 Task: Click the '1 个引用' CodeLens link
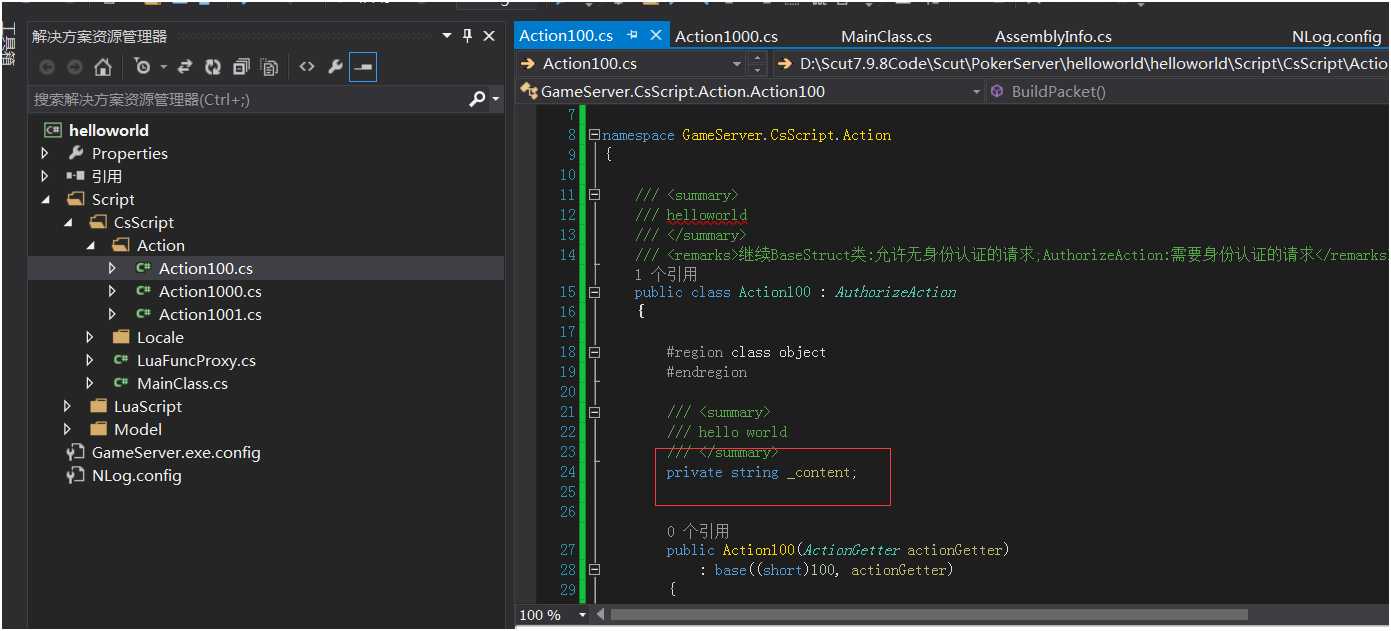(x=665, y=273)
